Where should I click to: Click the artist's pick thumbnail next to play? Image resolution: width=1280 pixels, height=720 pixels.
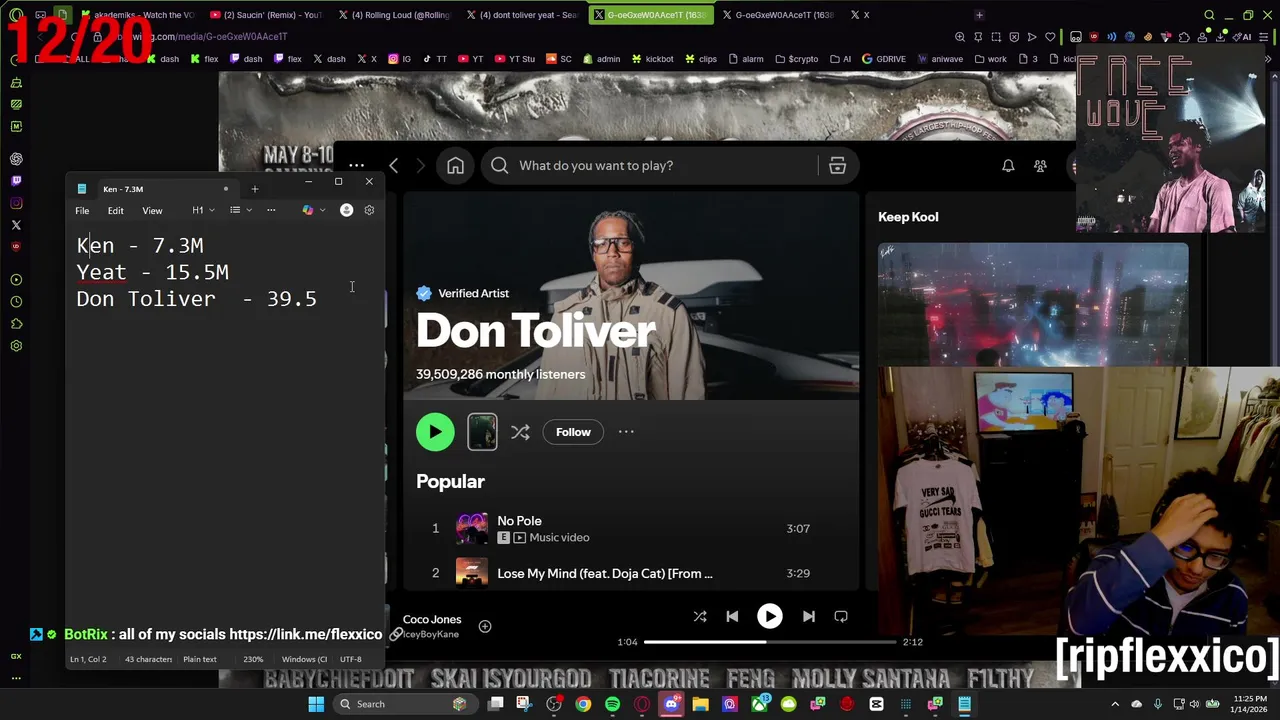[x=482, y=432]
